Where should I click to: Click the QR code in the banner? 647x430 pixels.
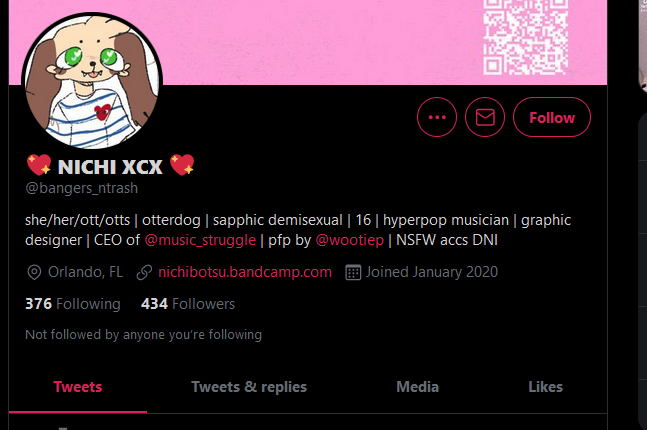526,38
